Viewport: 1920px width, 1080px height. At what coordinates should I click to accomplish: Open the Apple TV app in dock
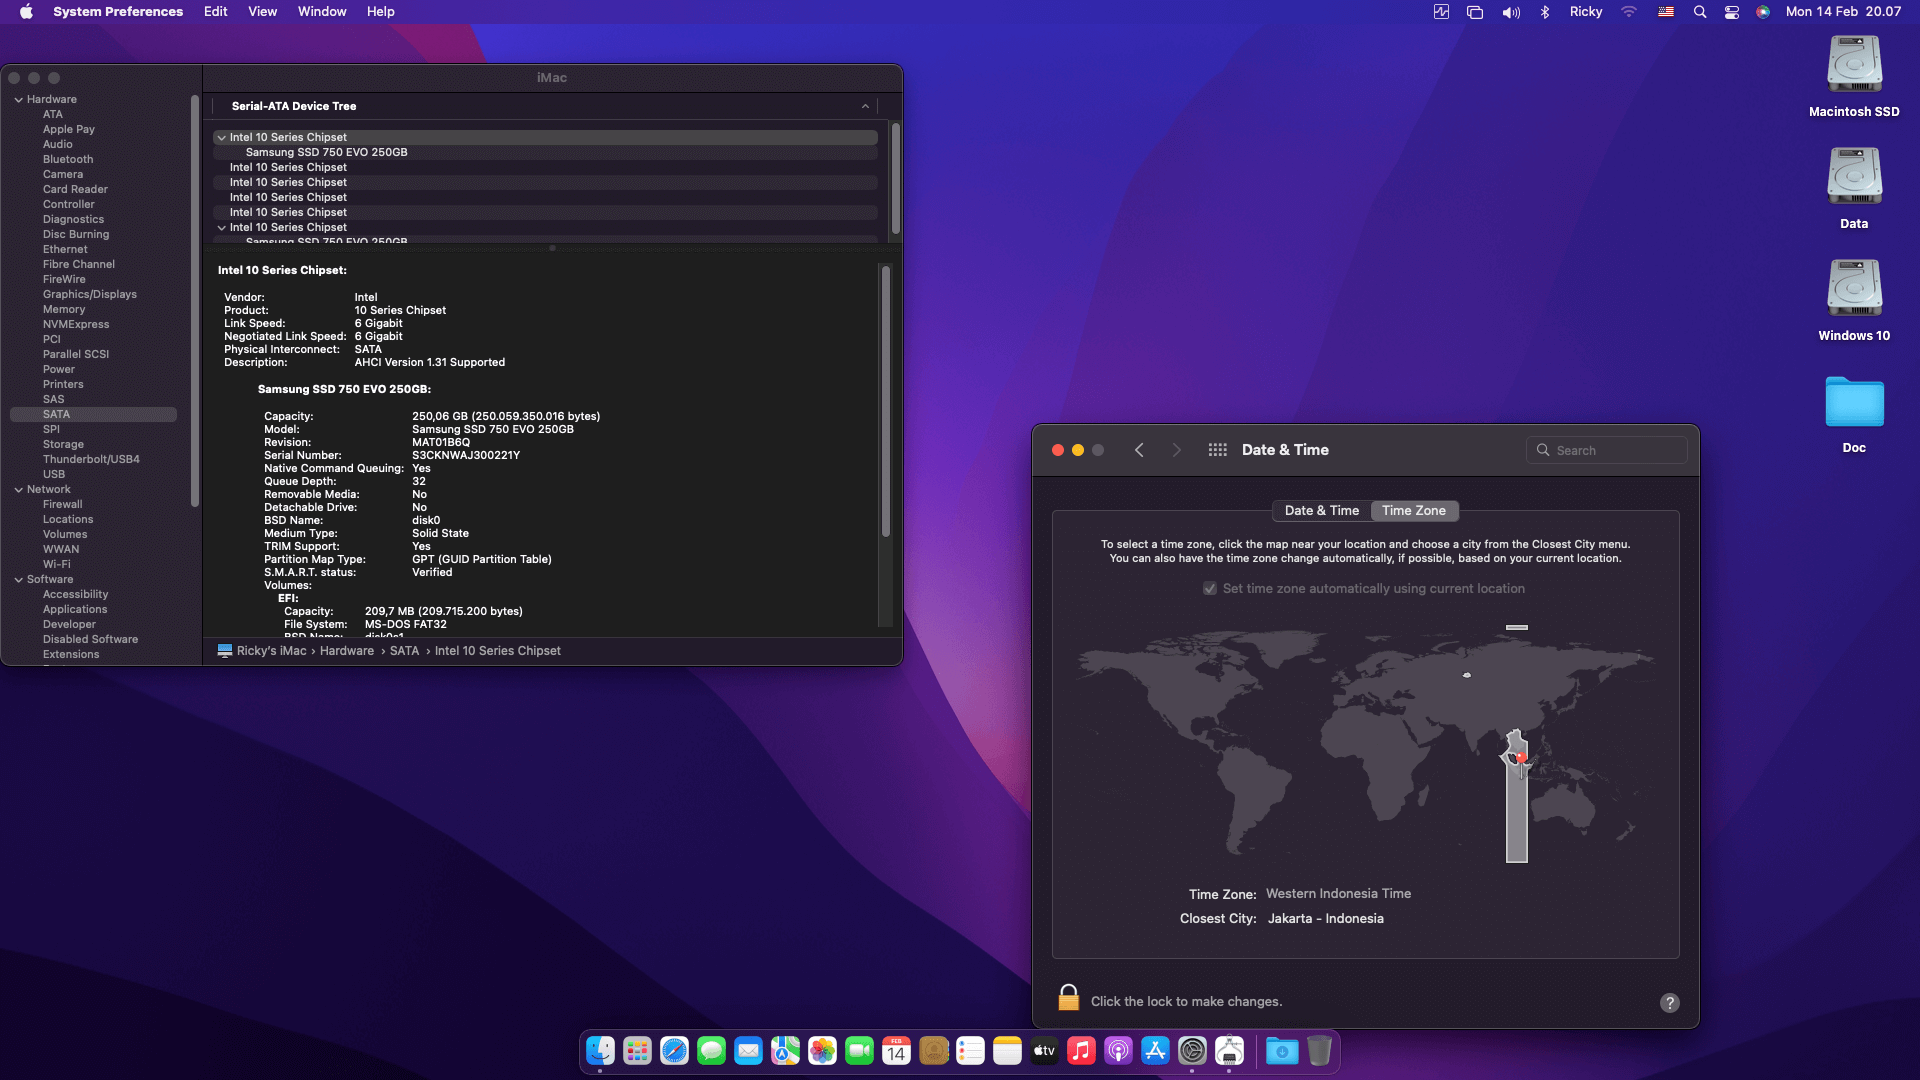1044,1051
